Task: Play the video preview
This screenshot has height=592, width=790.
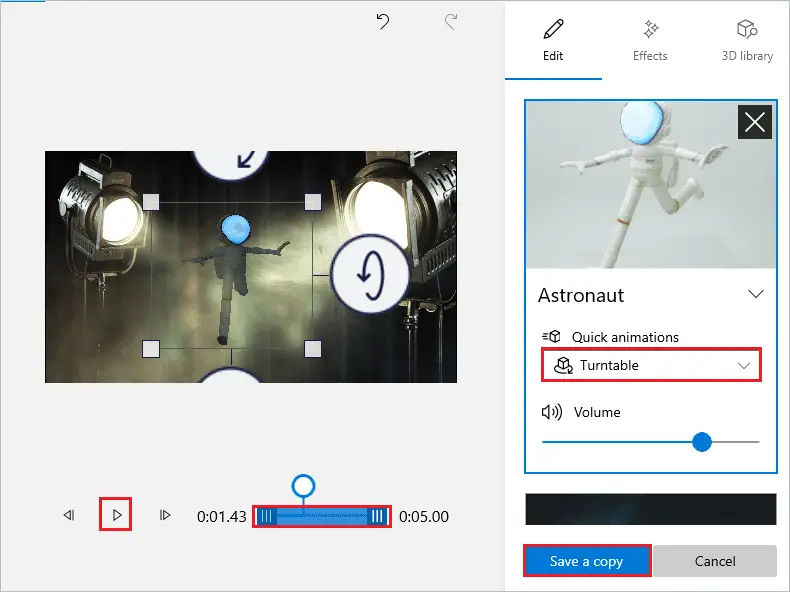Action: tap(116, 514)
